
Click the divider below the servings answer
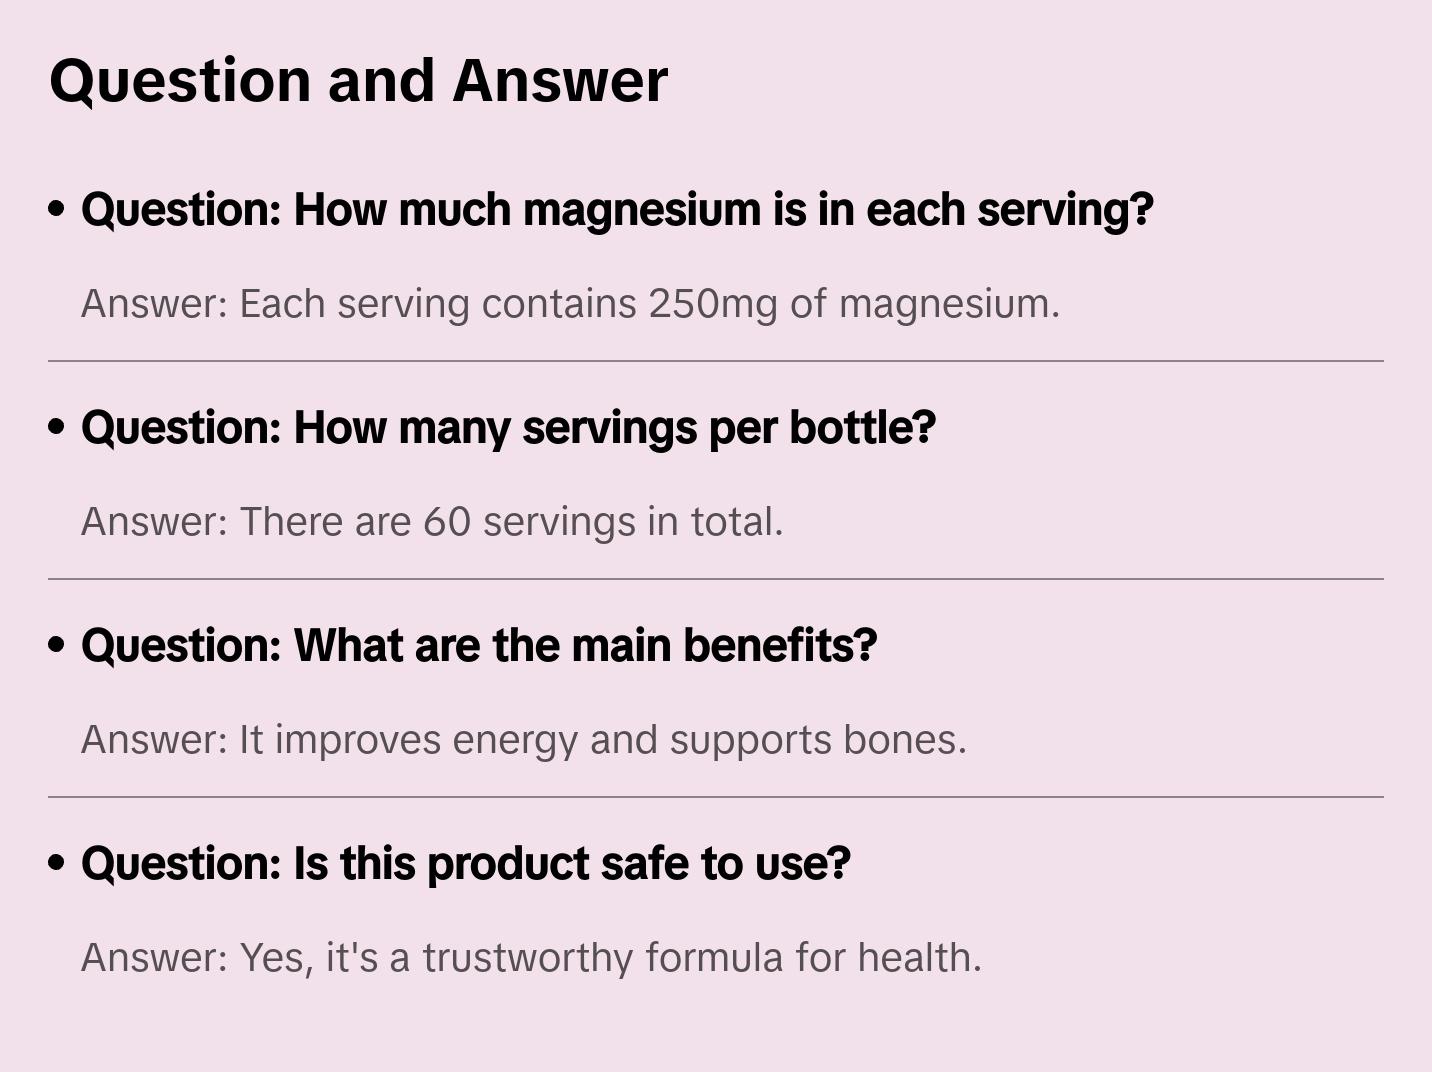click(716, 579)
